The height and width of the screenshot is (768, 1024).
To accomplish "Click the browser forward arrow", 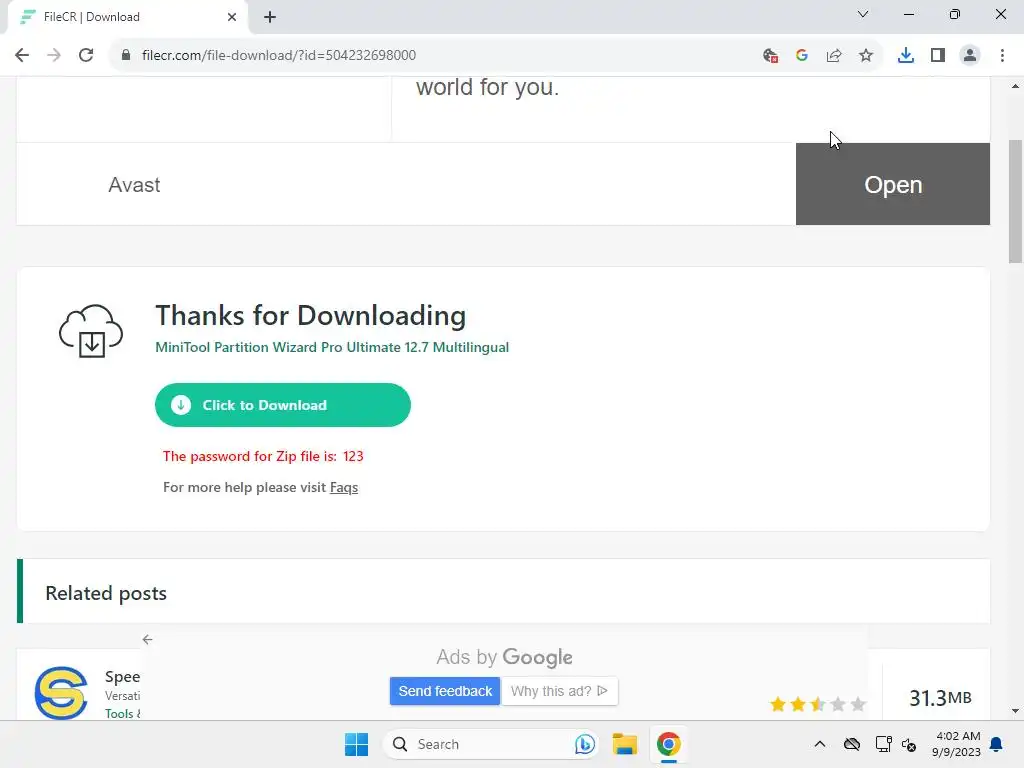I will [x=54, y=56].
